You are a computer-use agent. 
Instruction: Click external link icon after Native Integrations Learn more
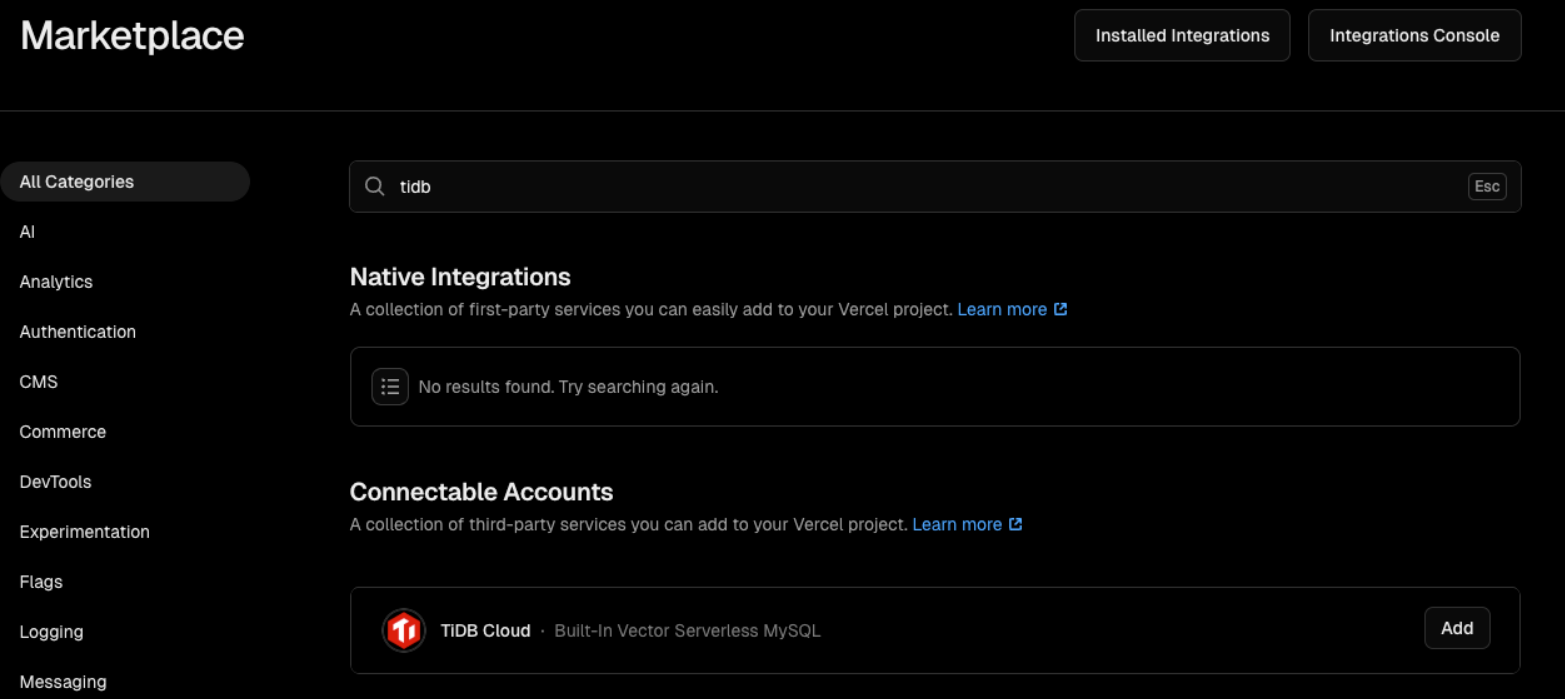click(1061, 309)
